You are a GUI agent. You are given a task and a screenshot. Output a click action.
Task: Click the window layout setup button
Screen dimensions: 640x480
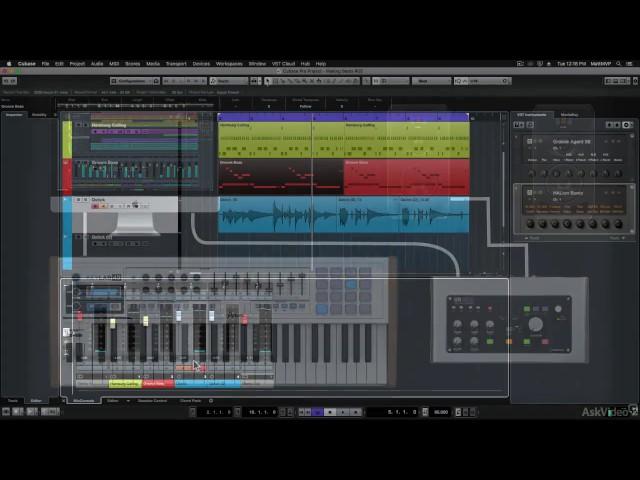tap(616, 81)
